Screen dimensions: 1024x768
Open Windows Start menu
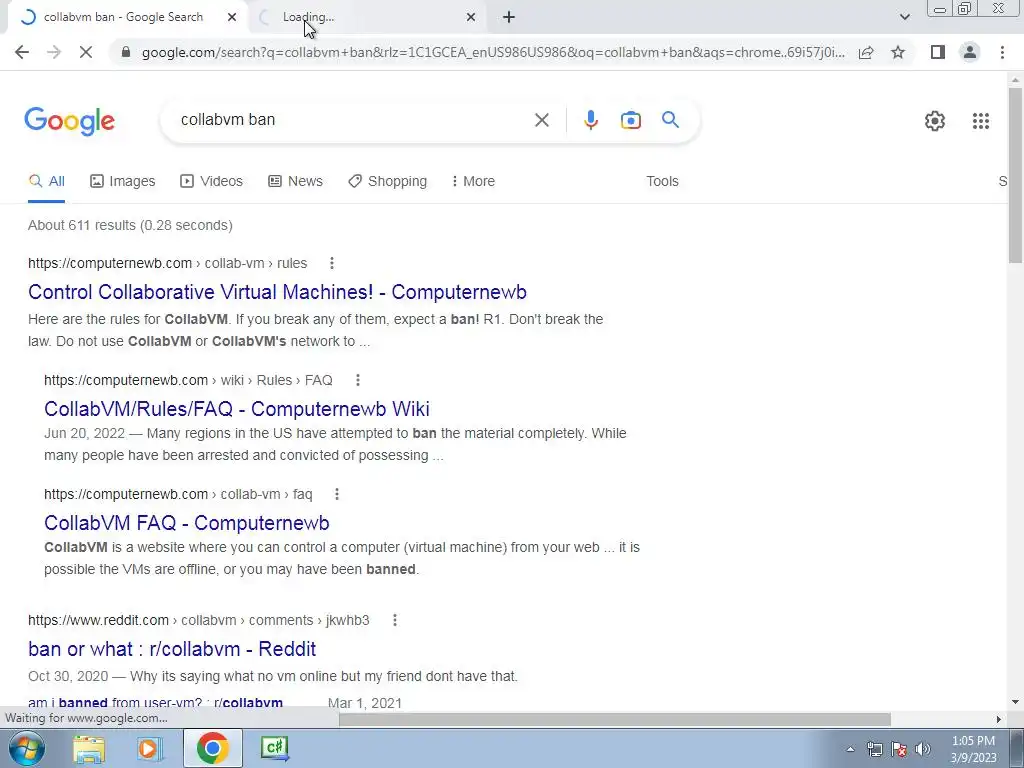[26, 748]
